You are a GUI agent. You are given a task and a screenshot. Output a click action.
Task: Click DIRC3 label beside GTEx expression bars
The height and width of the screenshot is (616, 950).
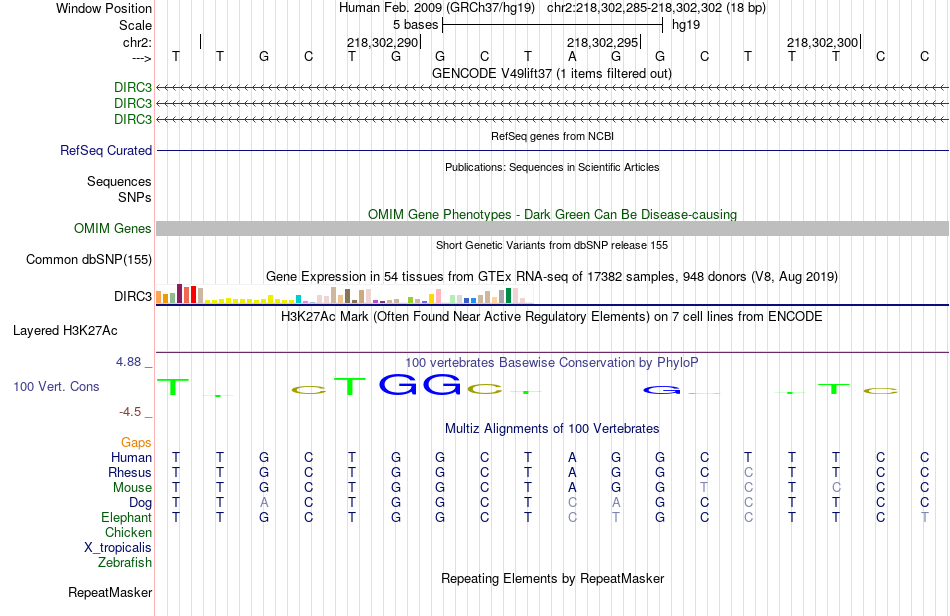[133, 296]
